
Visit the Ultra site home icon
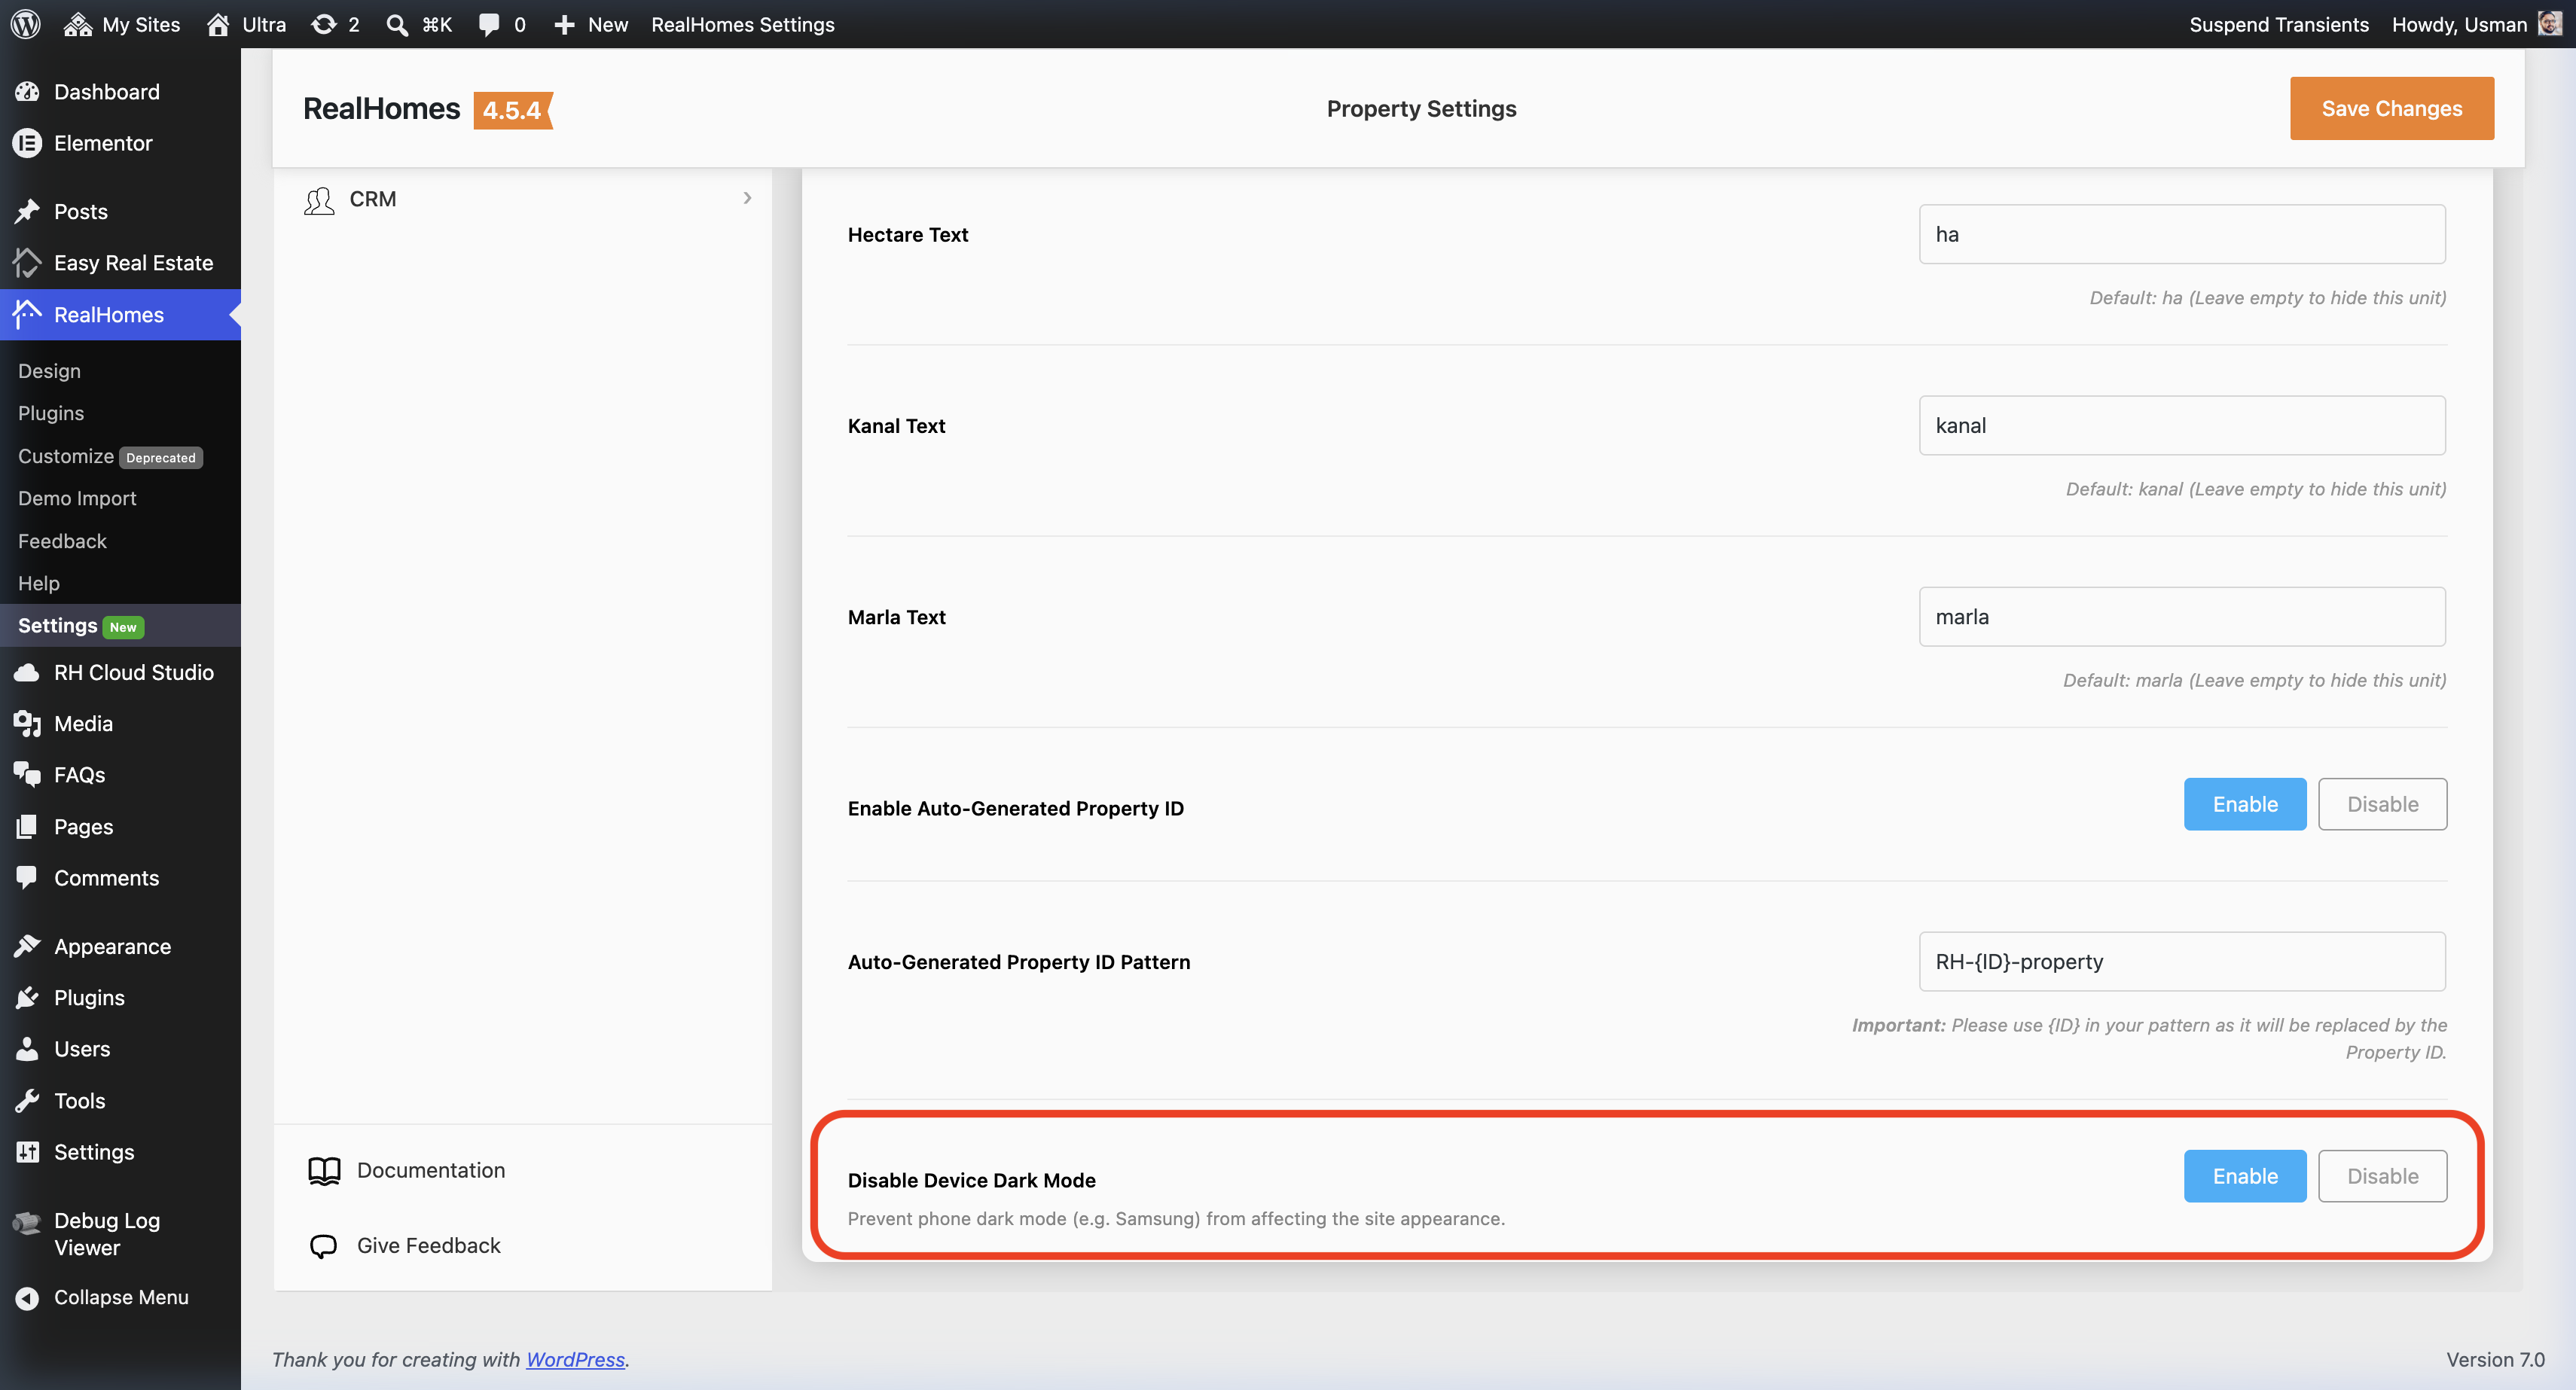pos(218,24)
